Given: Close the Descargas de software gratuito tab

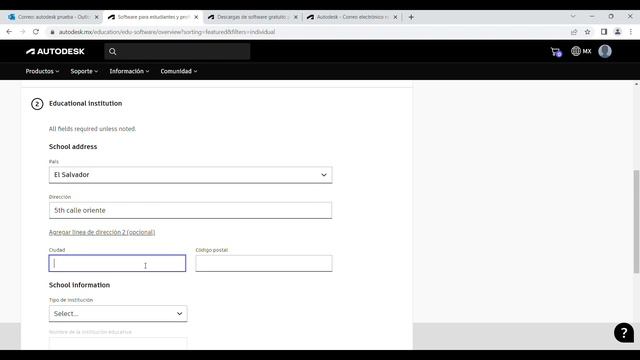Looking at the screenshot, I should point(296,17).
